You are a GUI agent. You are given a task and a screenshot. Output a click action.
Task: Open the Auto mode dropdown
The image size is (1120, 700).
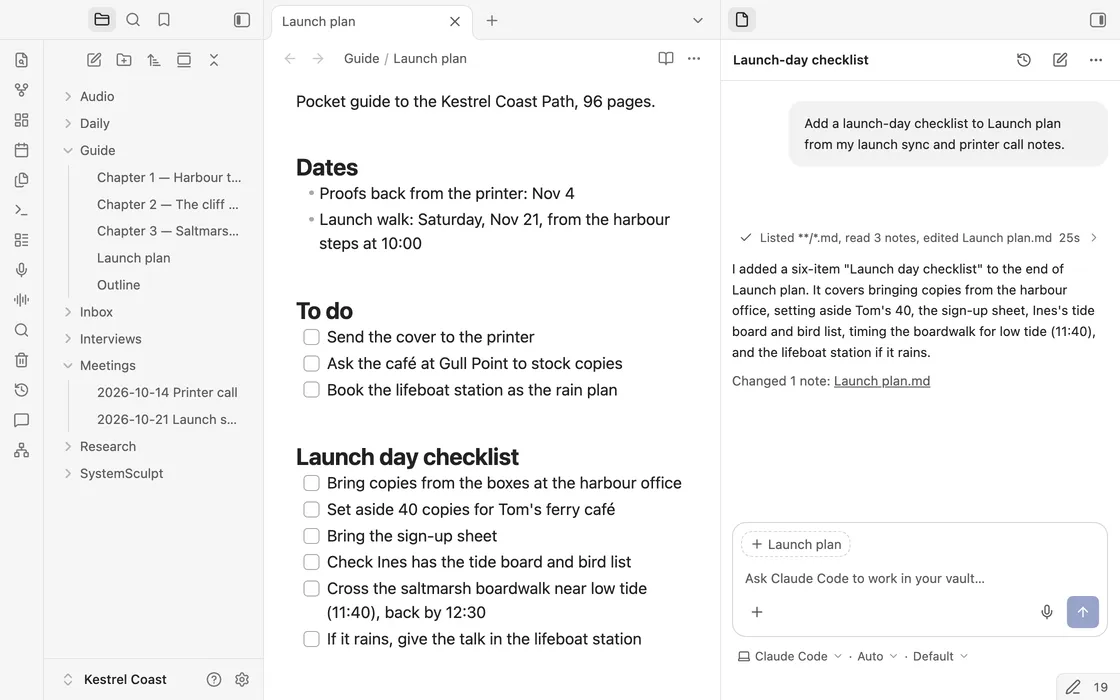pyautogui.click(x=876, y=656)
